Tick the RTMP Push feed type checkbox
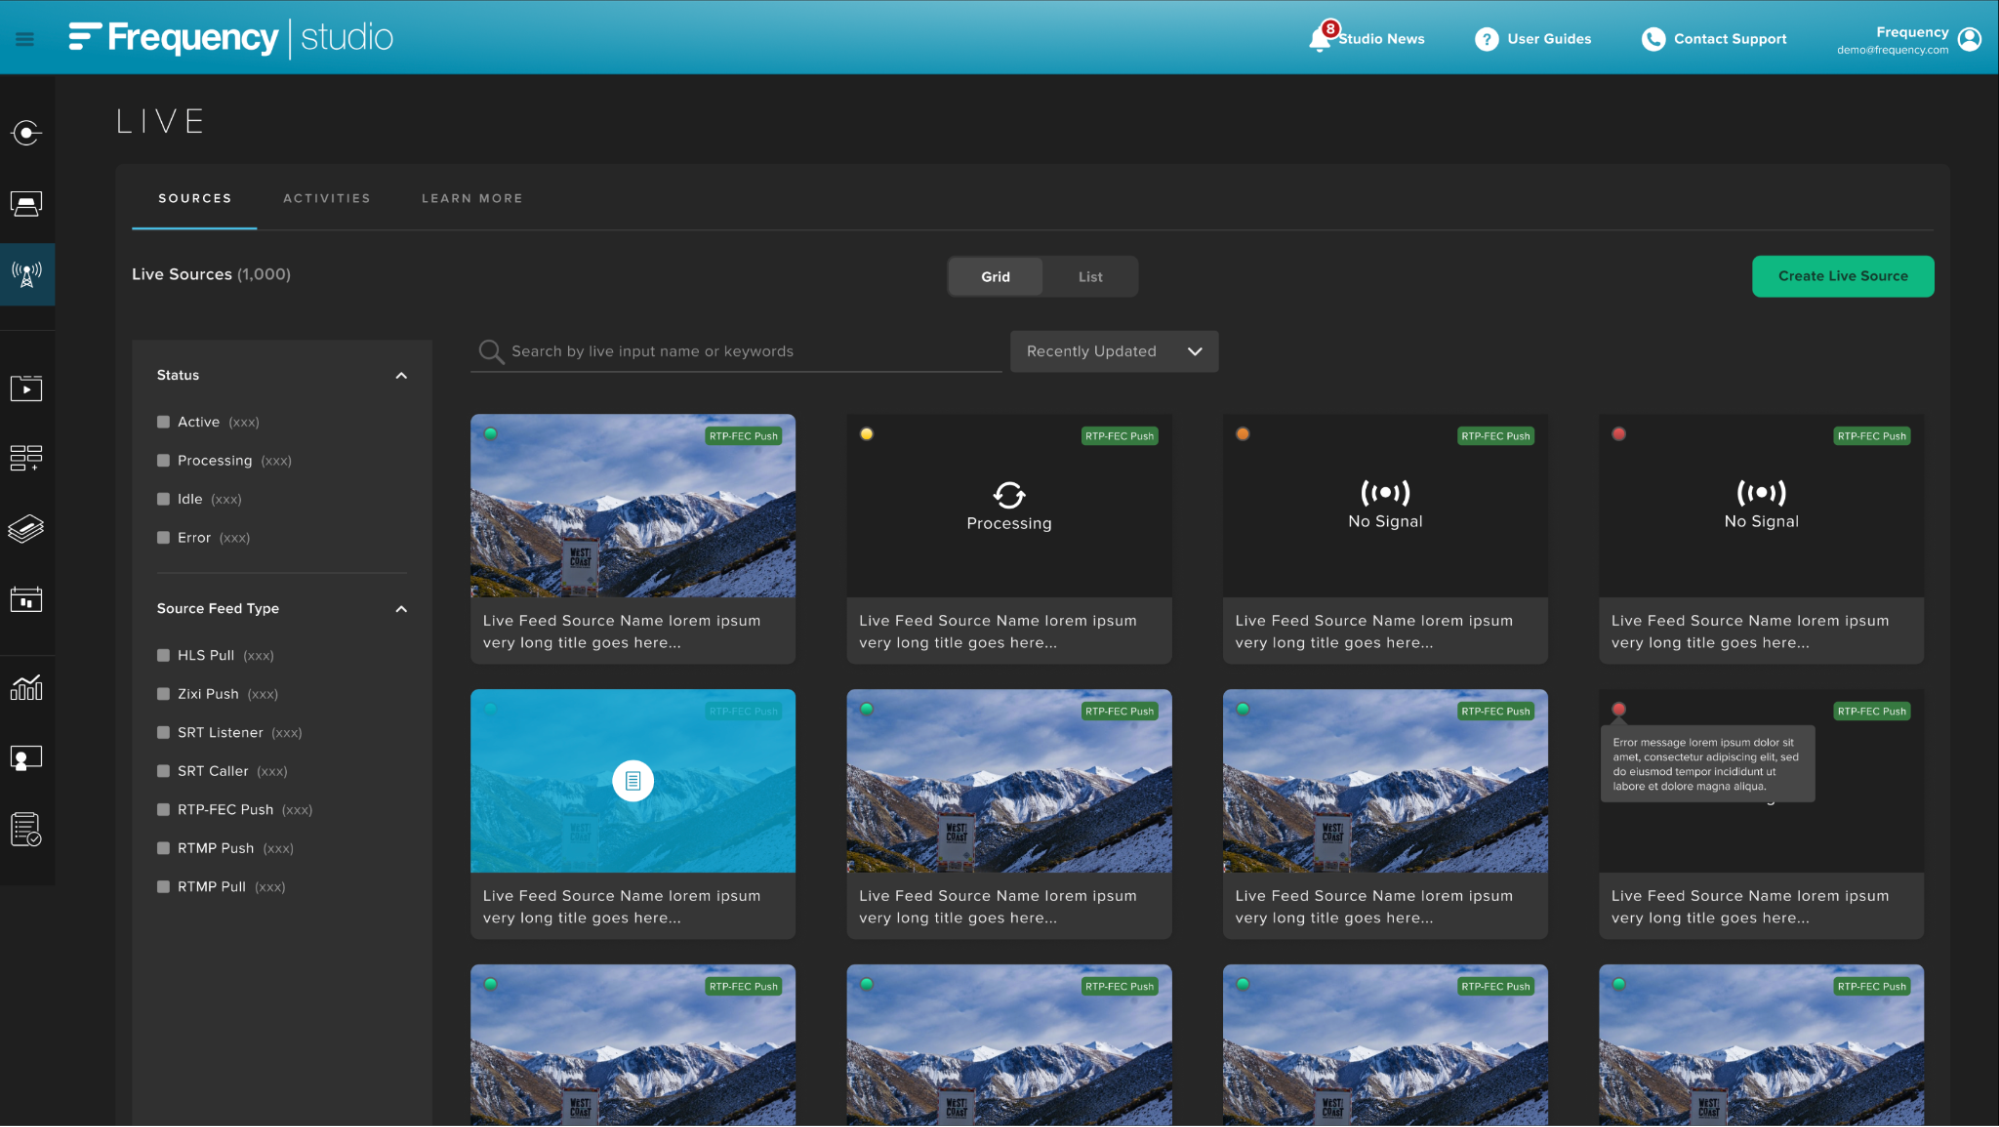 click(163, 848)
